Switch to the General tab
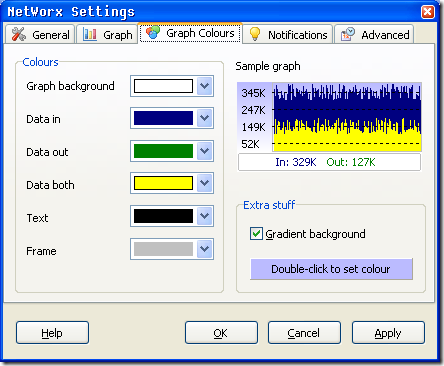 [x=40, y=34]
